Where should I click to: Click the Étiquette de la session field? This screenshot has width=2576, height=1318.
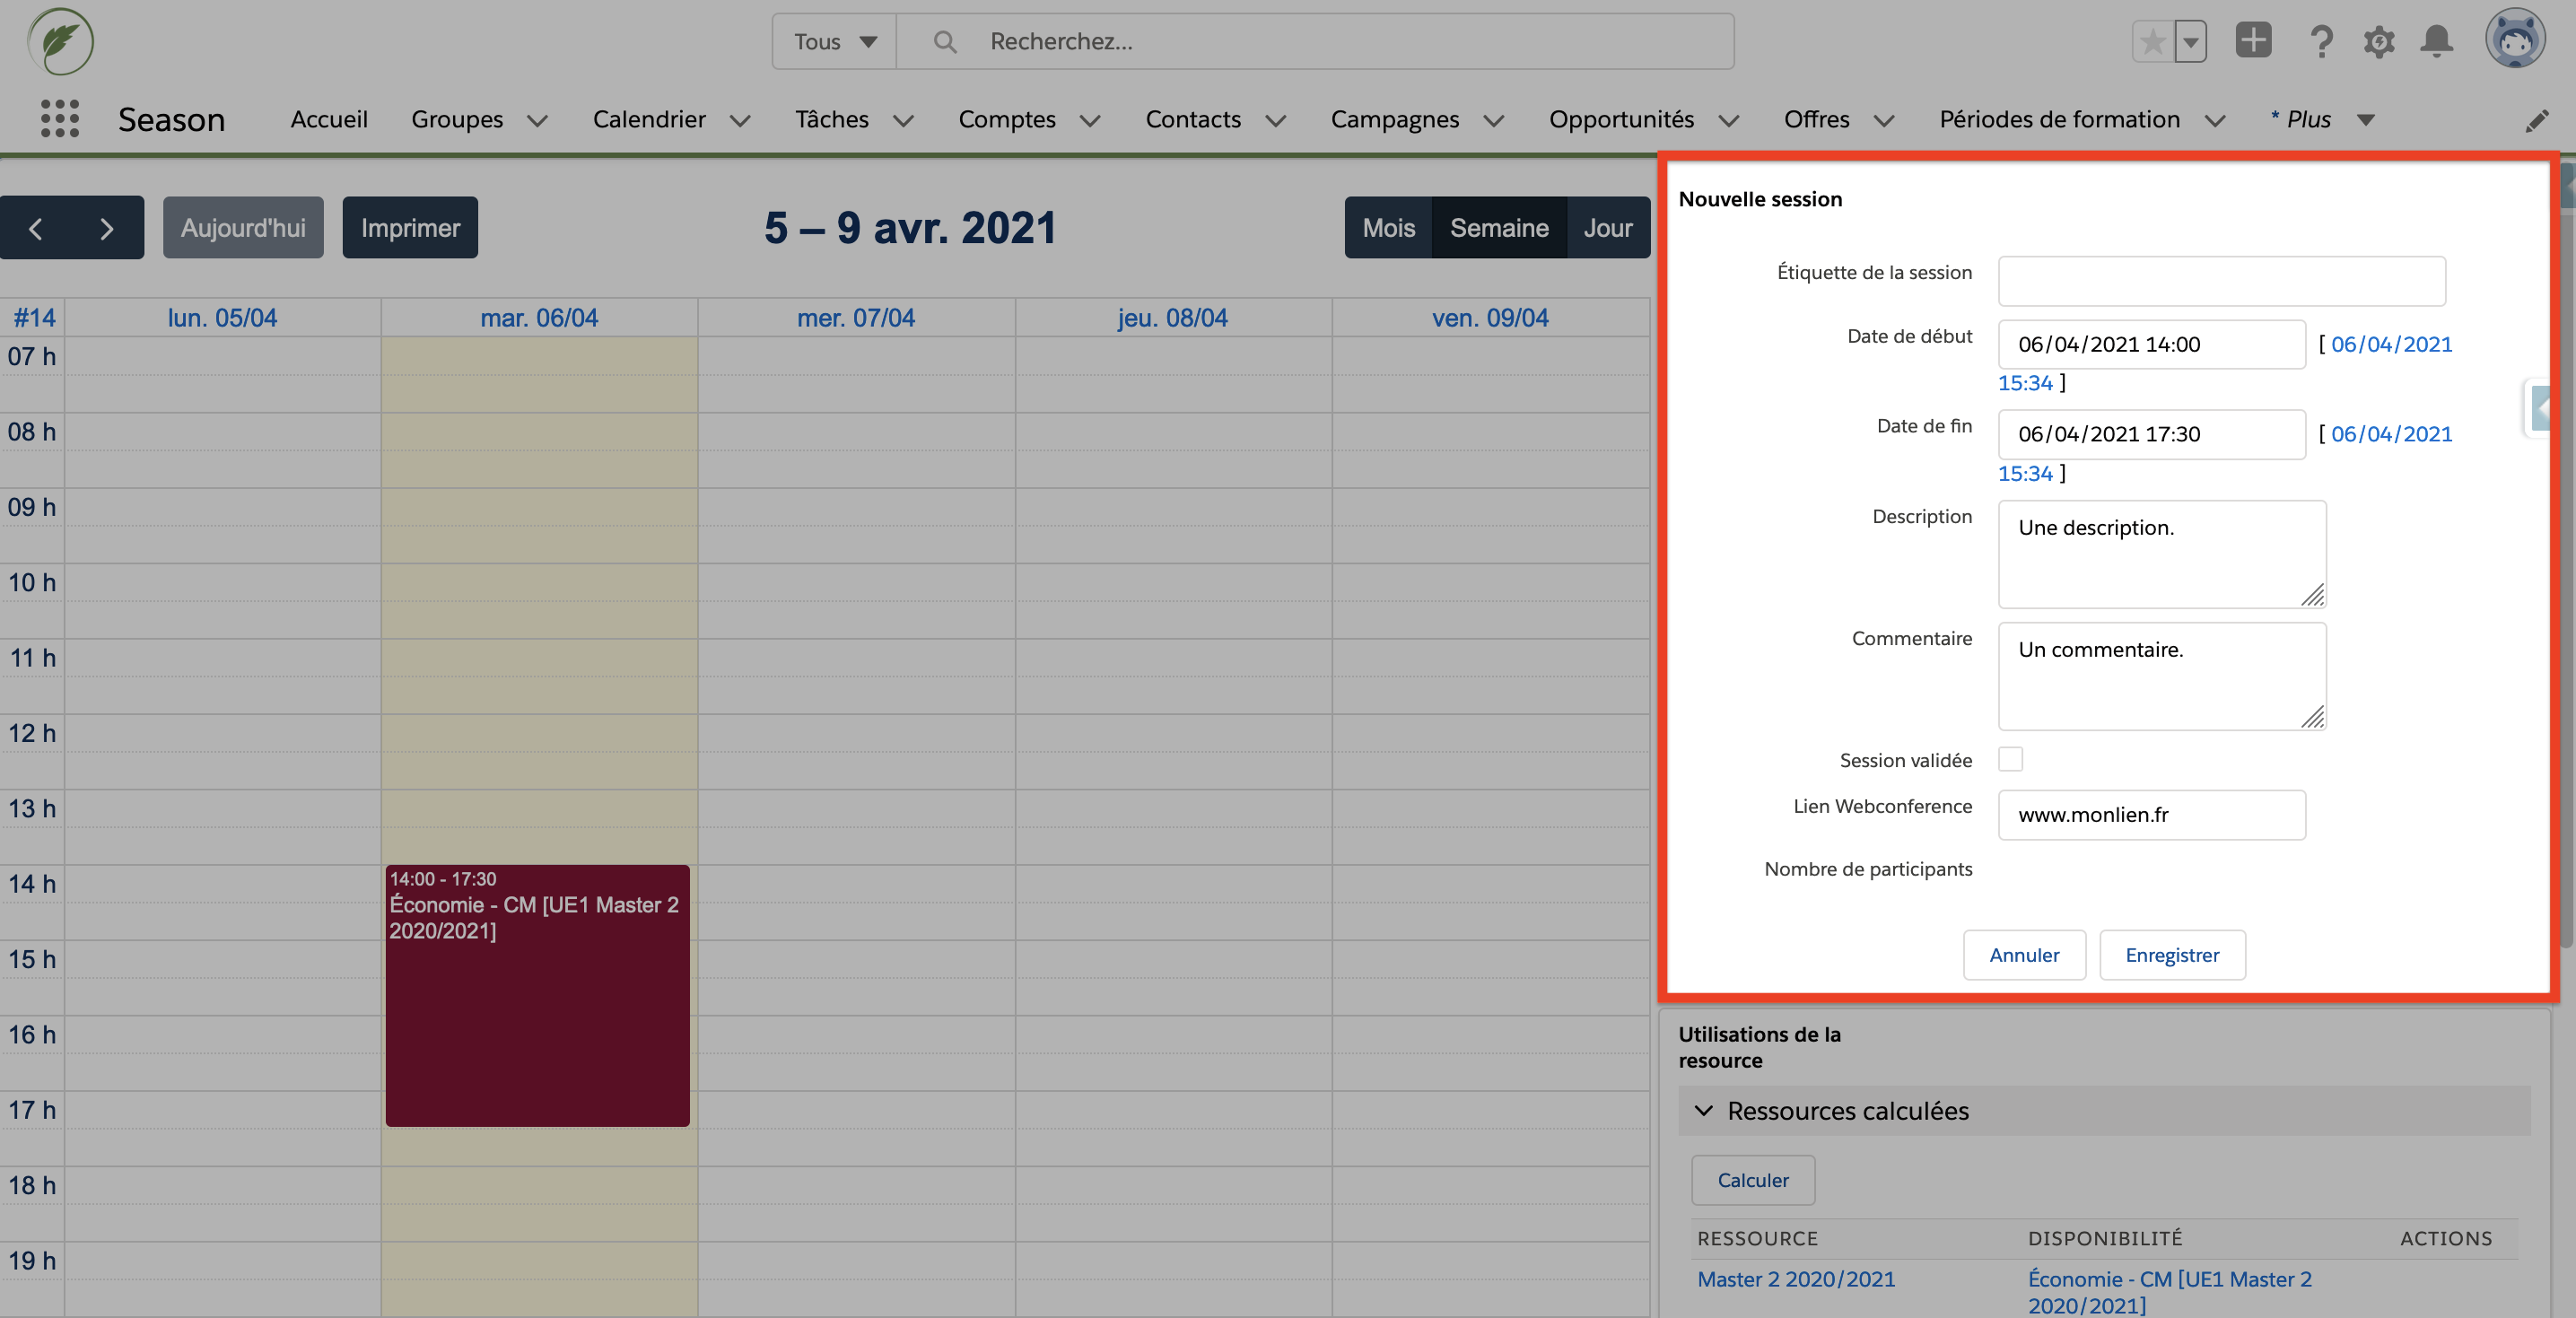[x=2220, y=281]
